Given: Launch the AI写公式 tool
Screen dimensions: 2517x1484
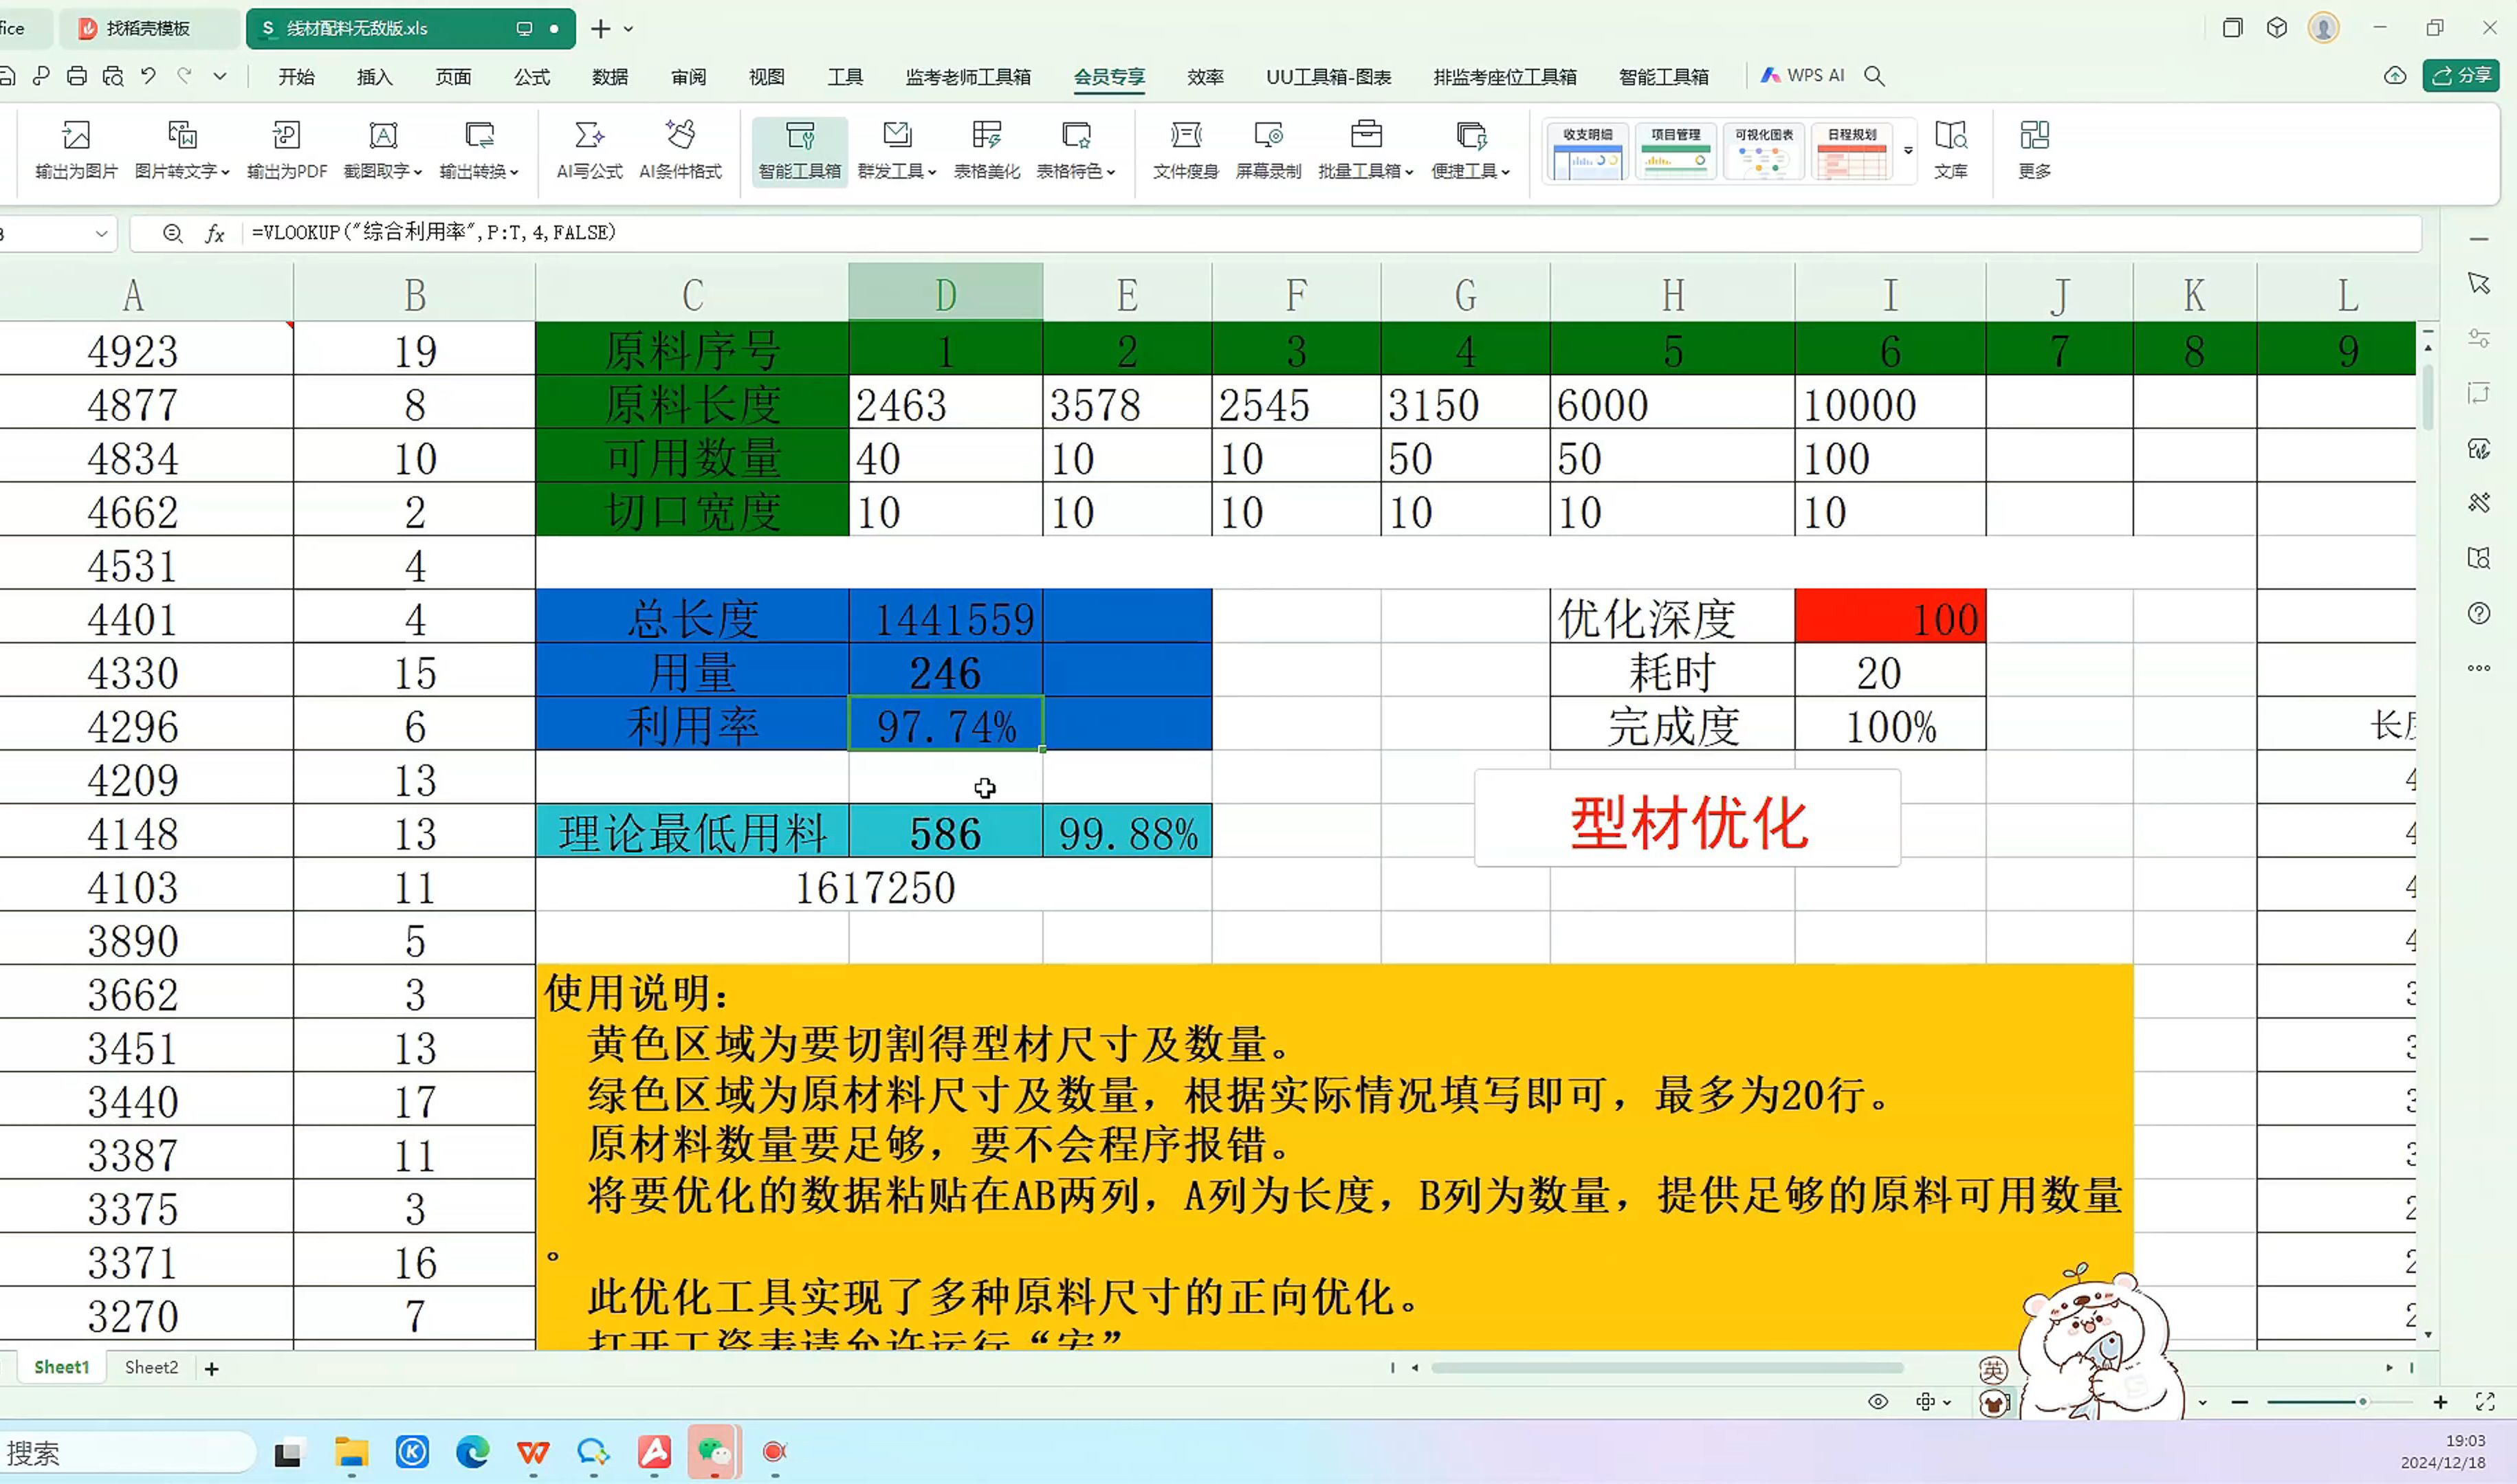Looking at the screenshot, I should [589, 150].
